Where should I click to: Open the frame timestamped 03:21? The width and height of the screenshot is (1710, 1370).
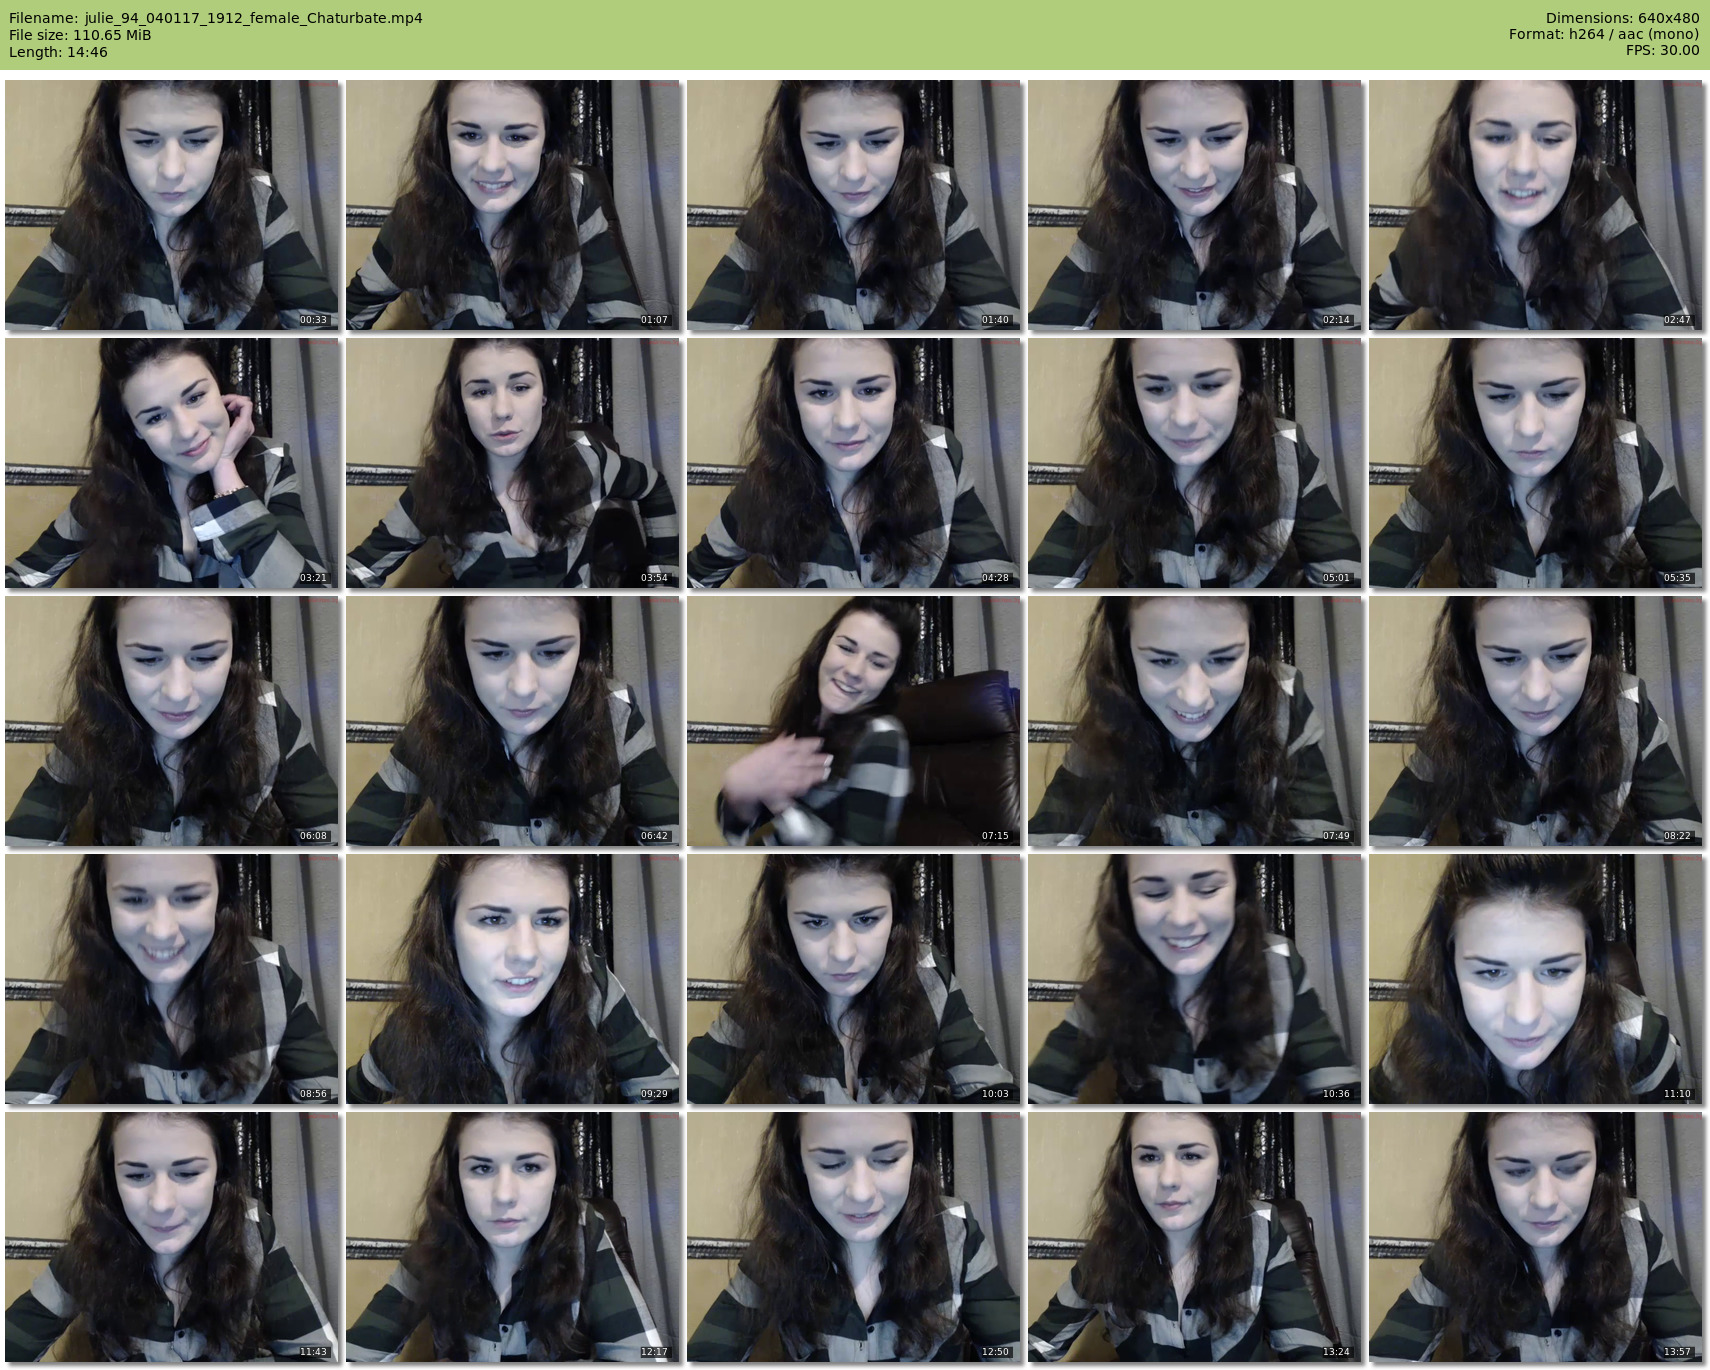(171, 463)
